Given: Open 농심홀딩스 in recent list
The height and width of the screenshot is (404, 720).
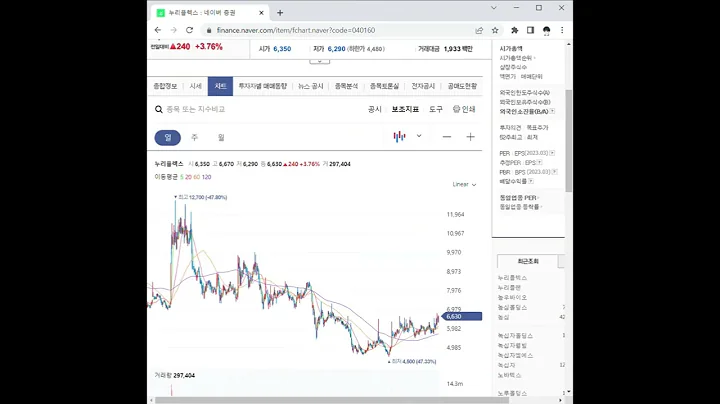Looking at the screenshot, I should [512, 308].
